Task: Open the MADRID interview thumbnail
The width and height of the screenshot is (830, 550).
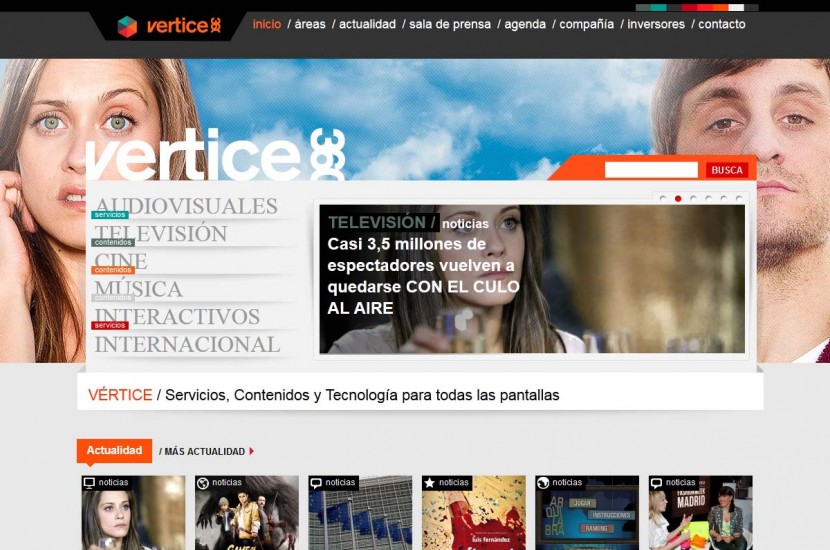Action: pyautogui.click(x=700, y=512)
